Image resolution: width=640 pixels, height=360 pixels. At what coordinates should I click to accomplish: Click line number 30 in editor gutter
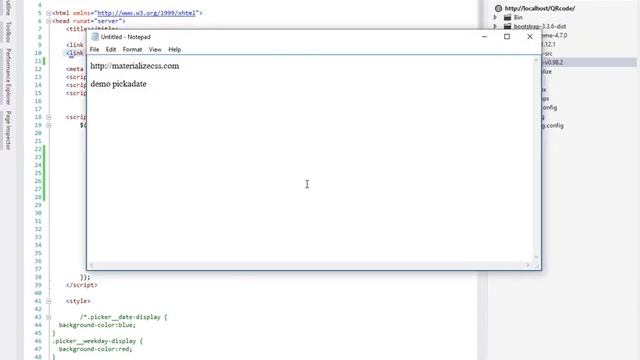pyautogui.click(x=38, y=213)
